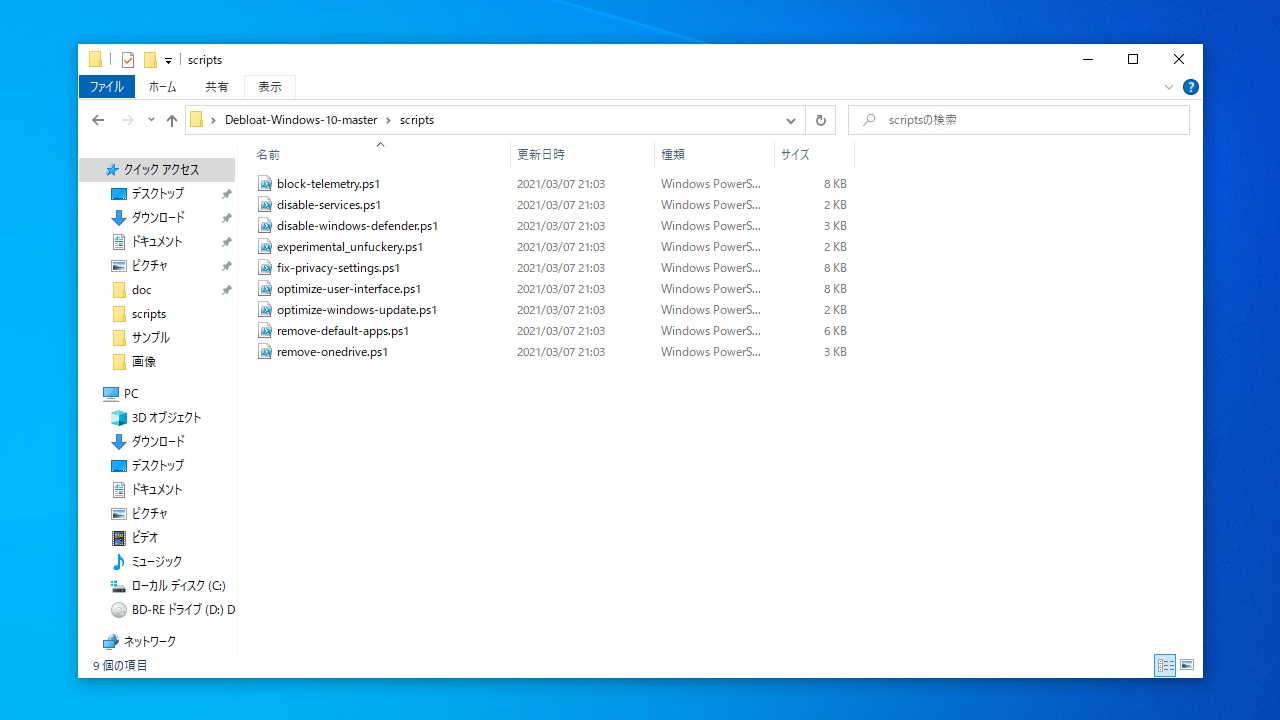Select the file name remove-onedrive.ps1
The width and height of the screenshot is (1280, 720).
coord(333,352)
